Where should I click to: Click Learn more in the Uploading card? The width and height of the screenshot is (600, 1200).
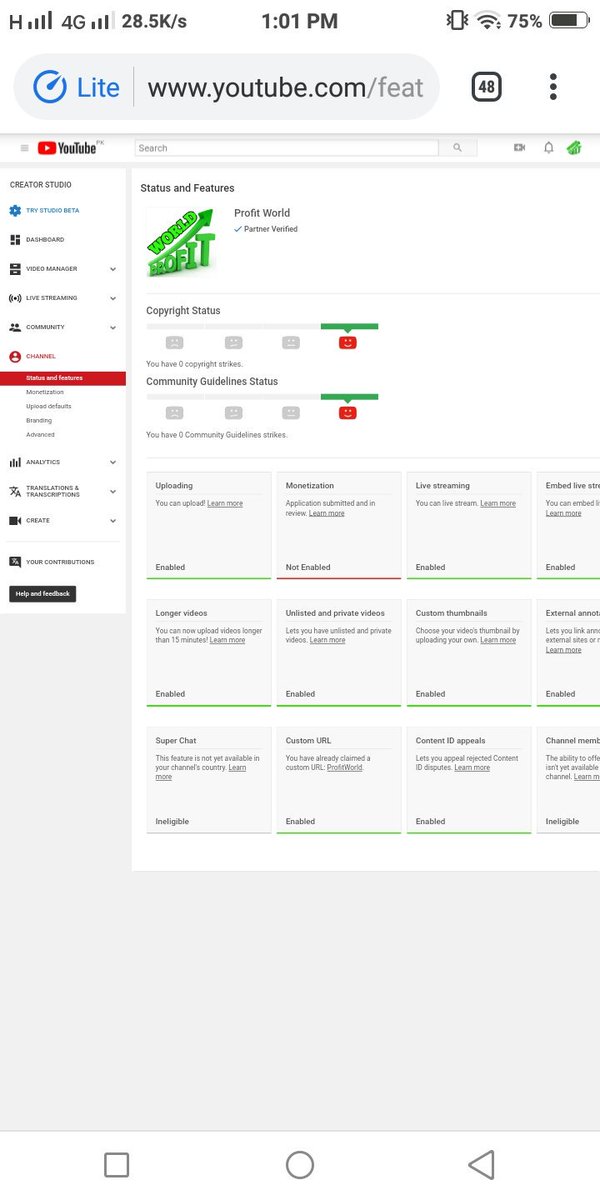pyautogui.click(x=225, y=504)
